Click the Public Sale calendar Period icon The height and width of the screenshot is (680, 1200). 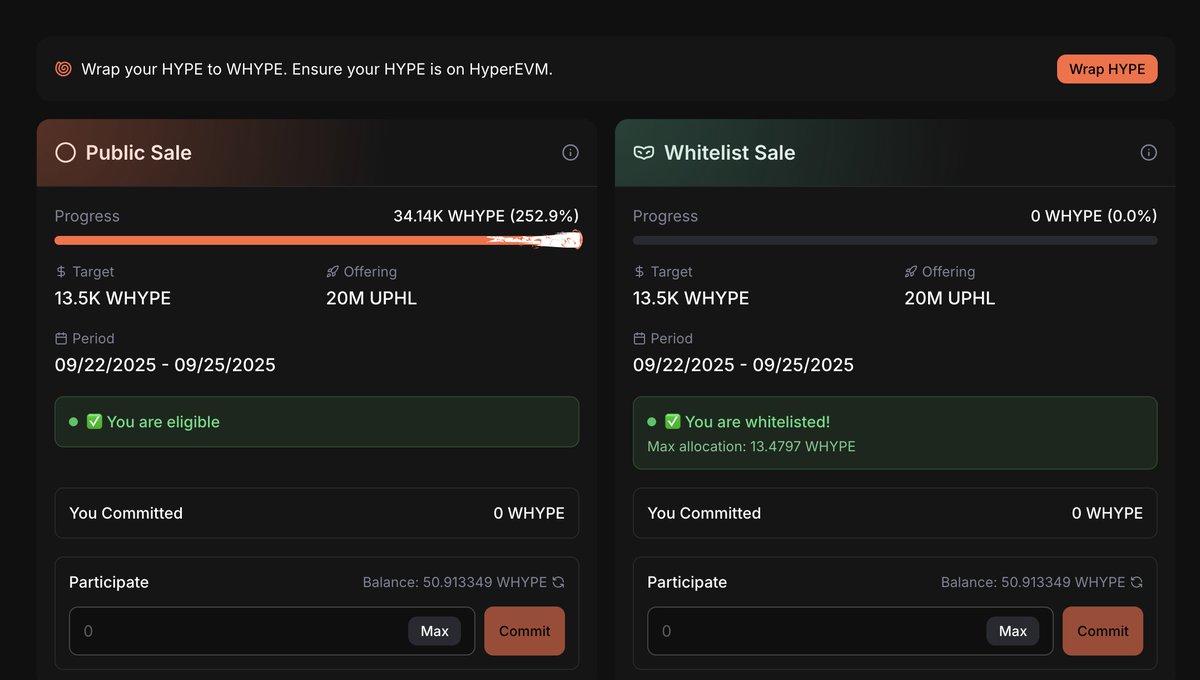pos(61,339)
